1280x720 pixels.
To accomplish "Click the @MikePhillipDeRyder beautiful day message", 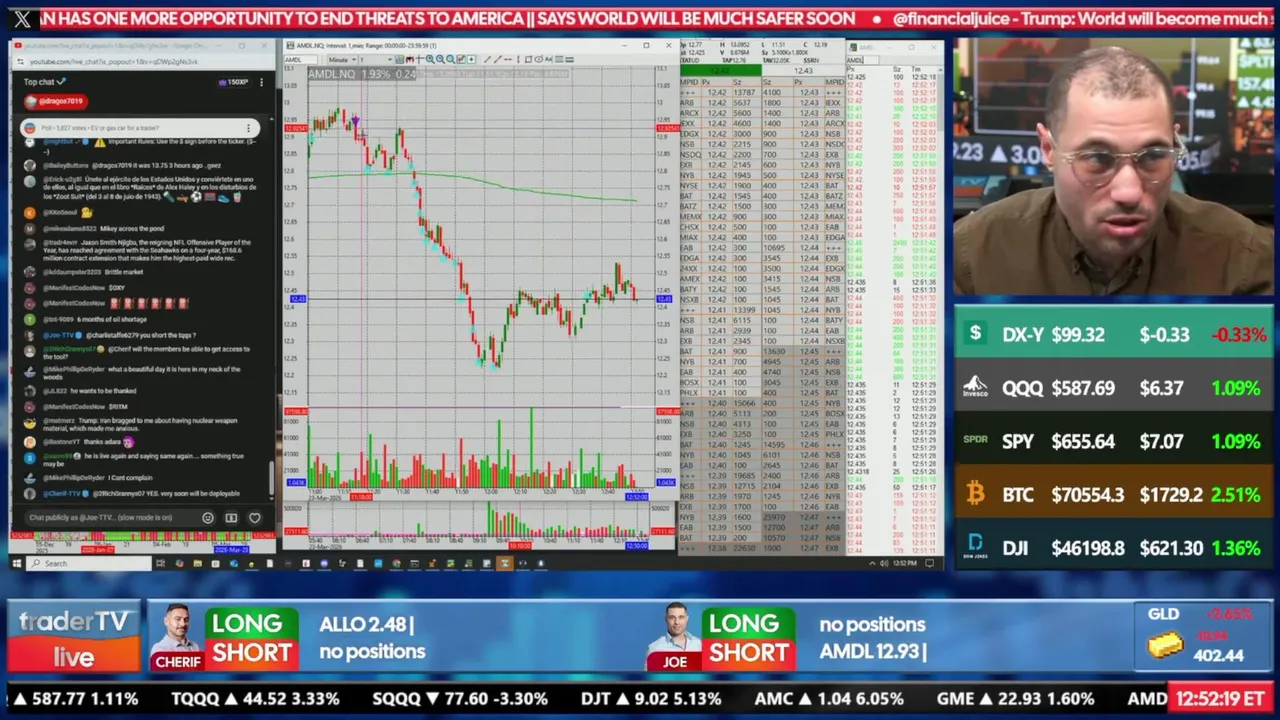I will 142,373.
